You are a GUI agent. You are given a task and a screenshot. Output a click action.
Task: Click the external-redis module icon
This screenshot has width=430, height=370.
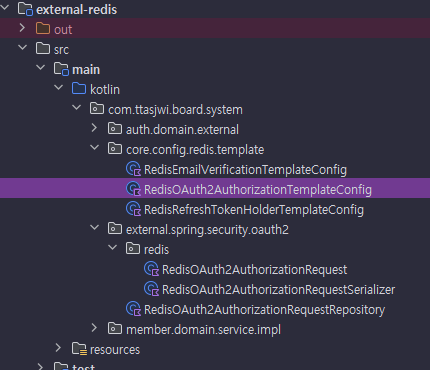(x=25, y=9)
